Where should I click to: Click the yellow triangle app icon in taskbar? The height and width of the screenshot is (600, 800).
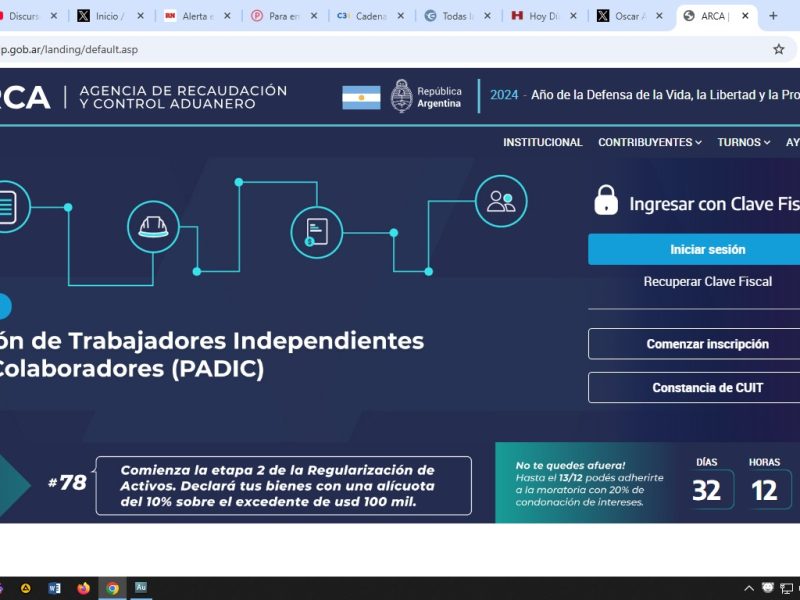point(25,588)
